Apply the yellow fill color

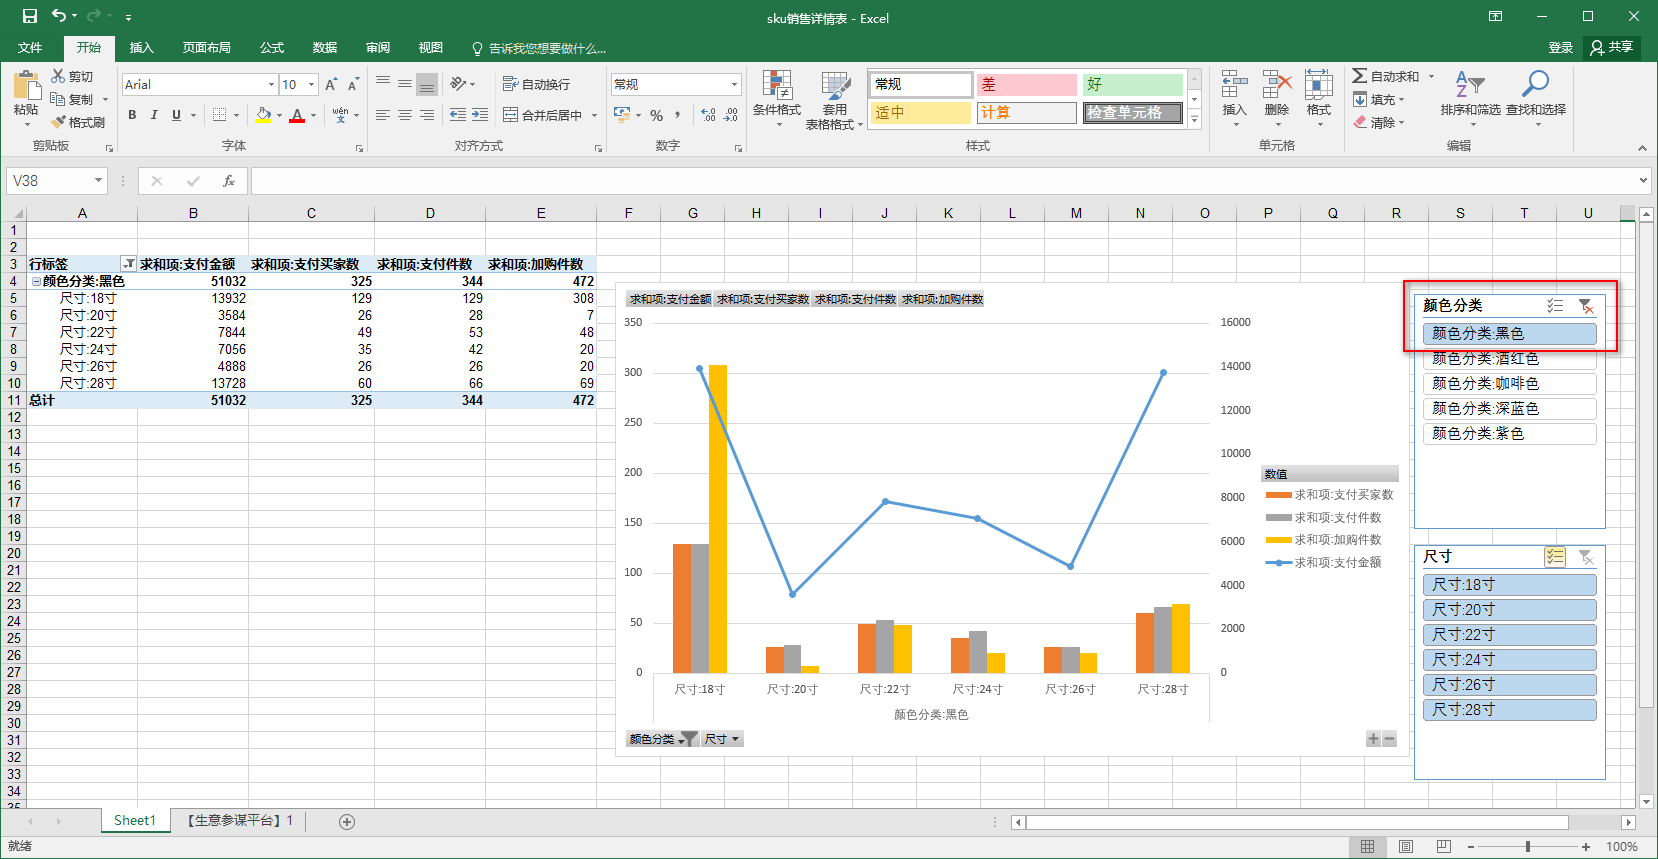pos(263,116)
